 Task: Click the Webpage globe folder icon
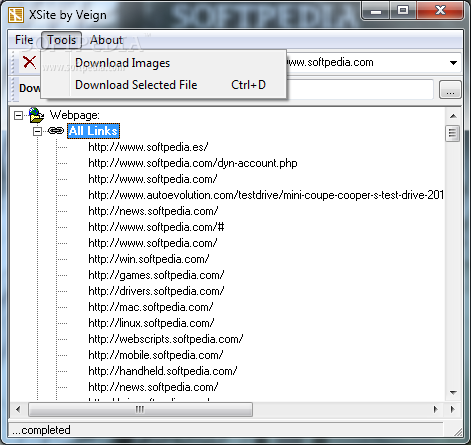(x=36, y=115)
